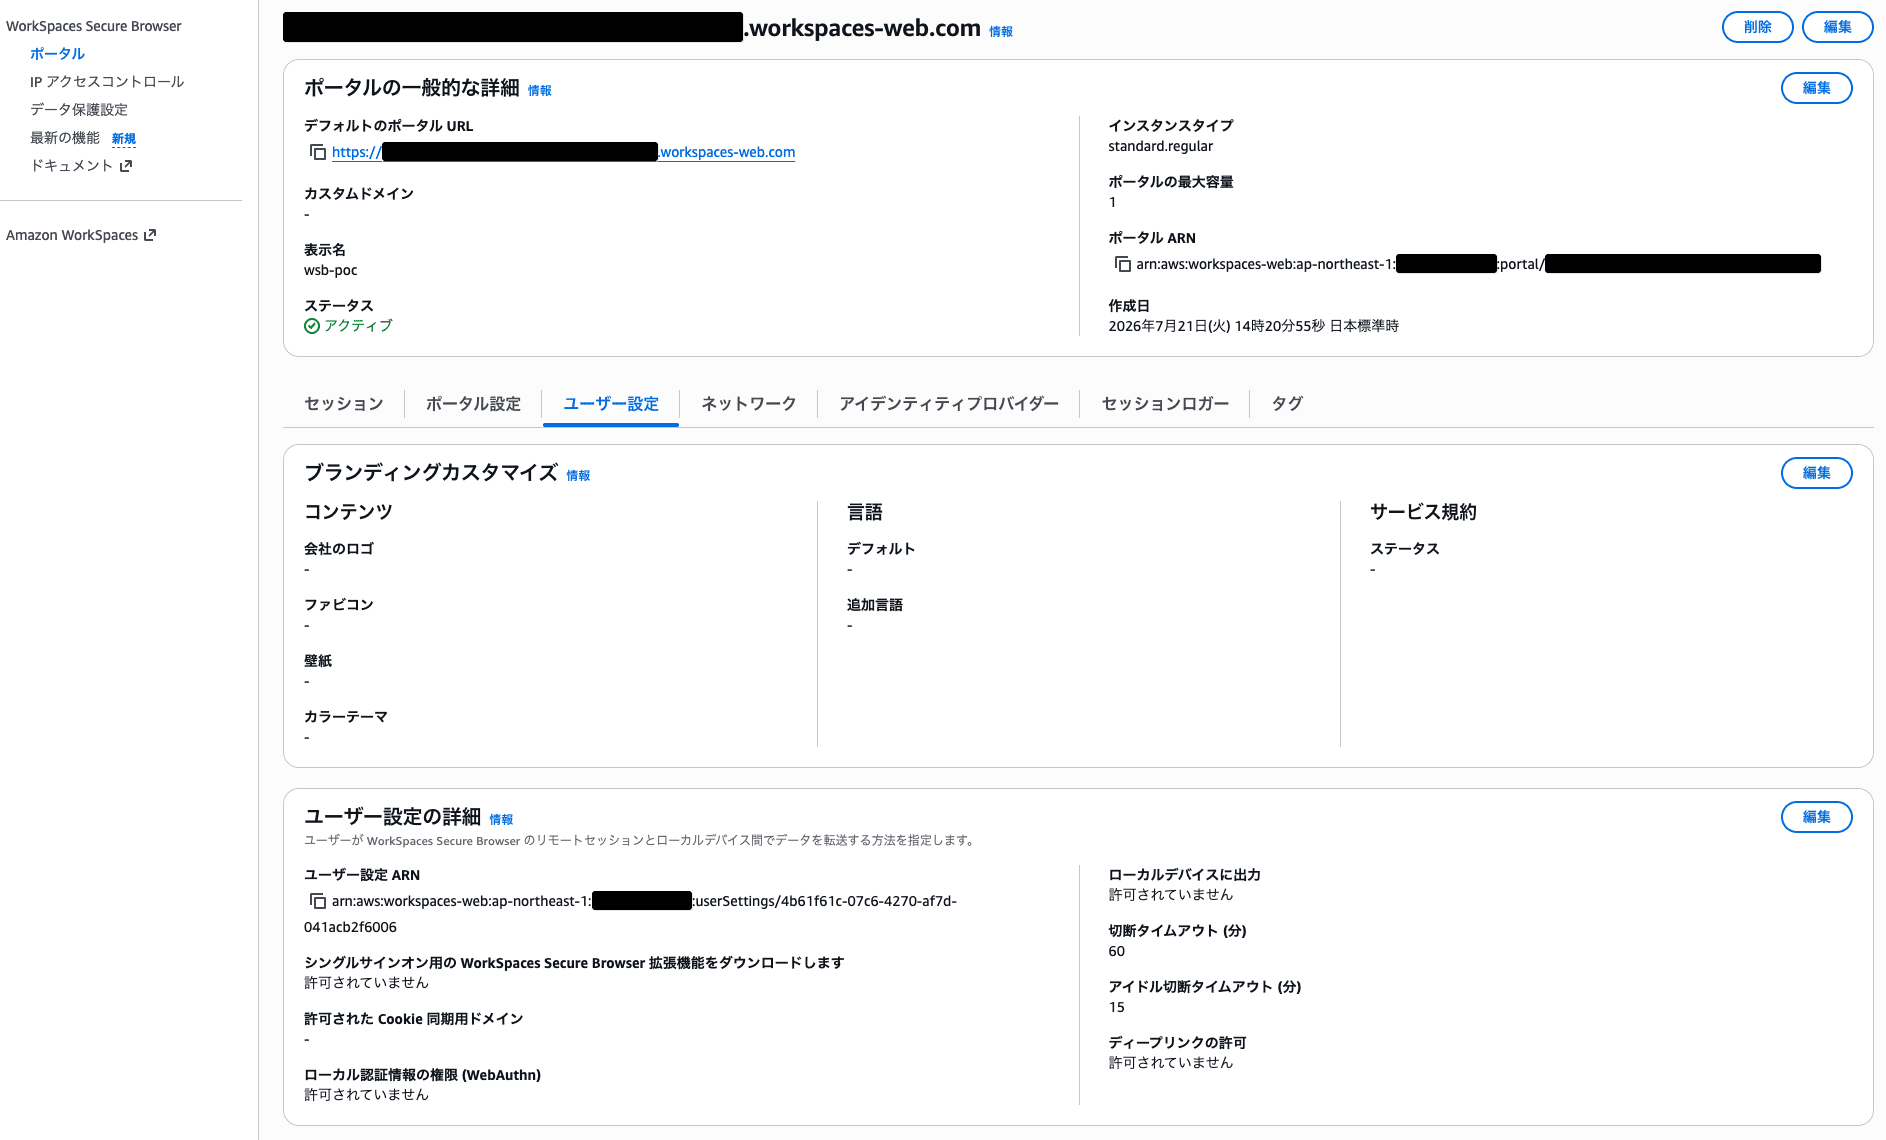This screenshot has width=1886, height=1140.
Task: Edit ユーザー設定の詳細 section
Action: point(1816,817)
